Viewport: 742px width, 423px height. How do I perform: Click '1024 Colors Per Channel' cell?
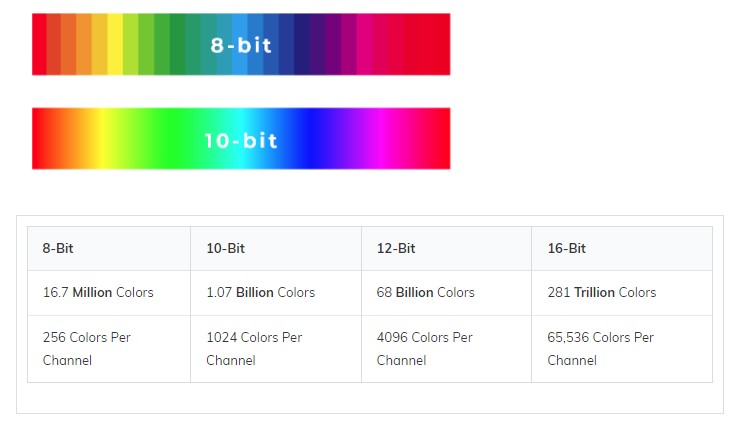[x=276, y=349]
